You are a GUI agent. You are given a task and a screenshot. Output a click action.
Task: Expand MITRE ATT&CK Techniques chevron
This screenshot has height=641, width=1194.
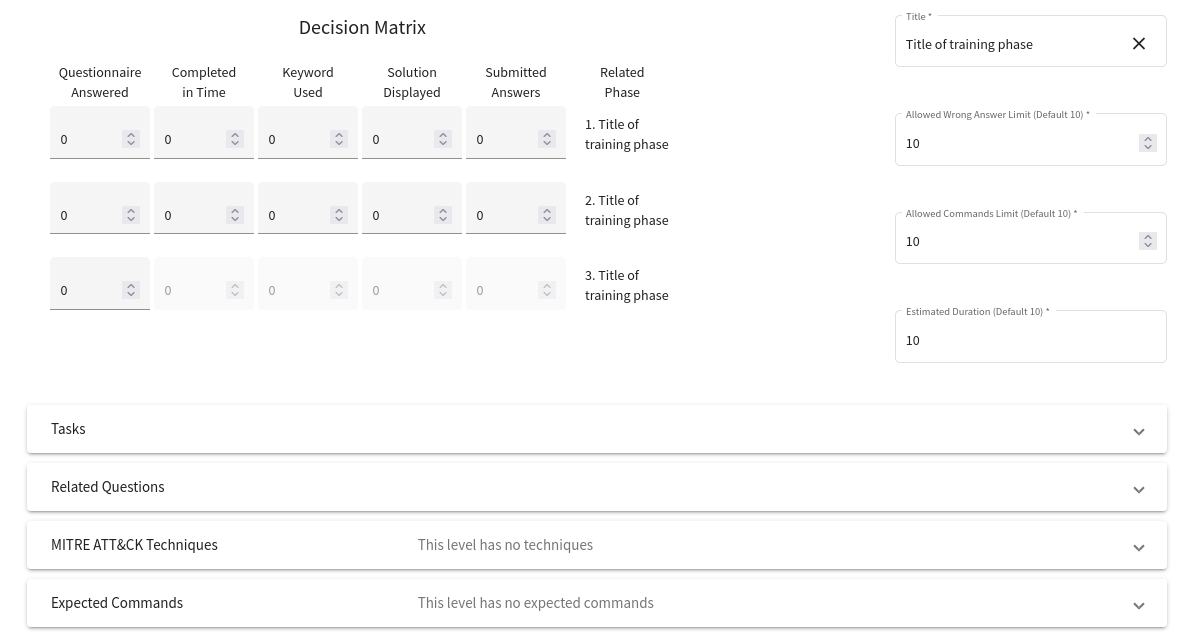(x=1138, y=548)
